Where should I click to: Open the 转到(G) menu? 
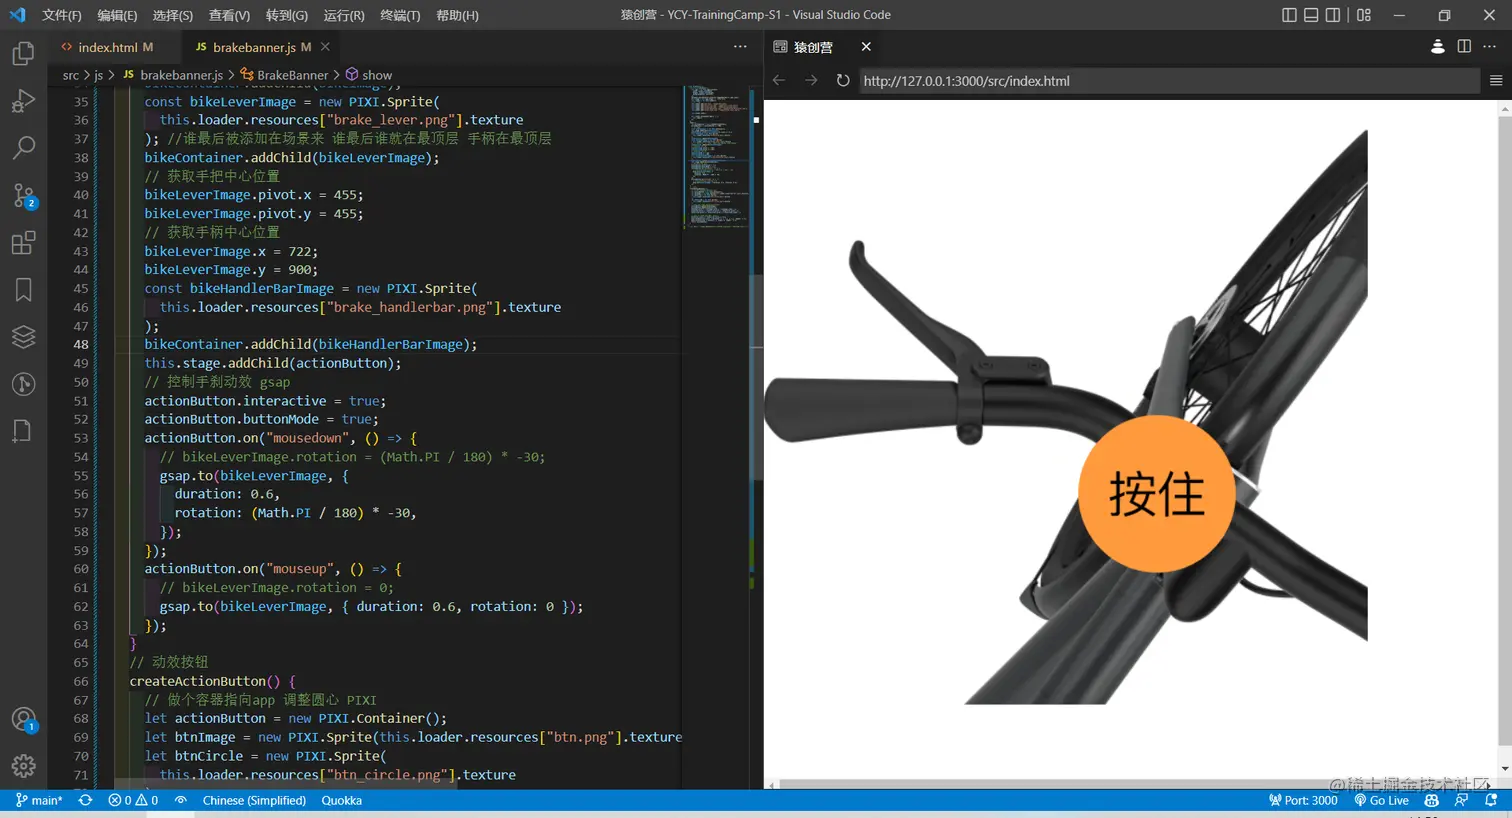point(287,15)
